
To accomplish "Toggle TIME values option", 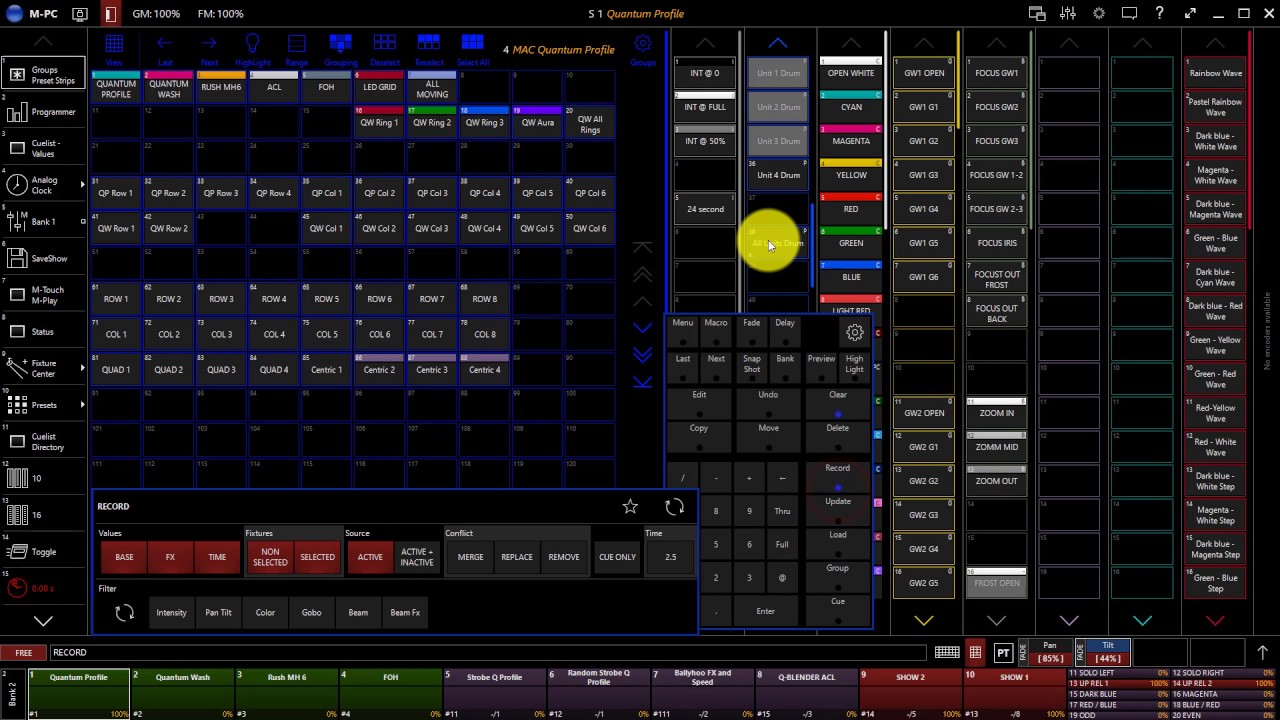I will (x=217, y=557).
